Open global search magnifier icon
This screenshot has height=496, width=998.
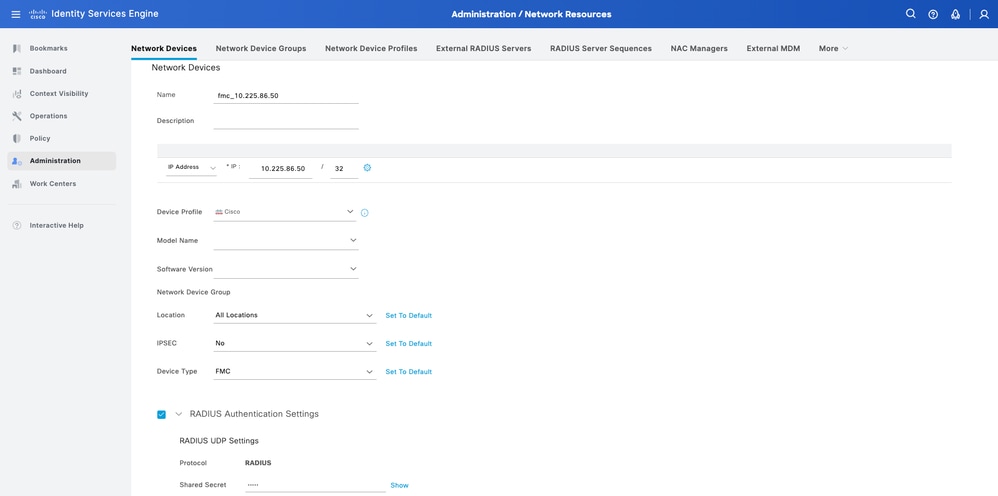point(910,14)
